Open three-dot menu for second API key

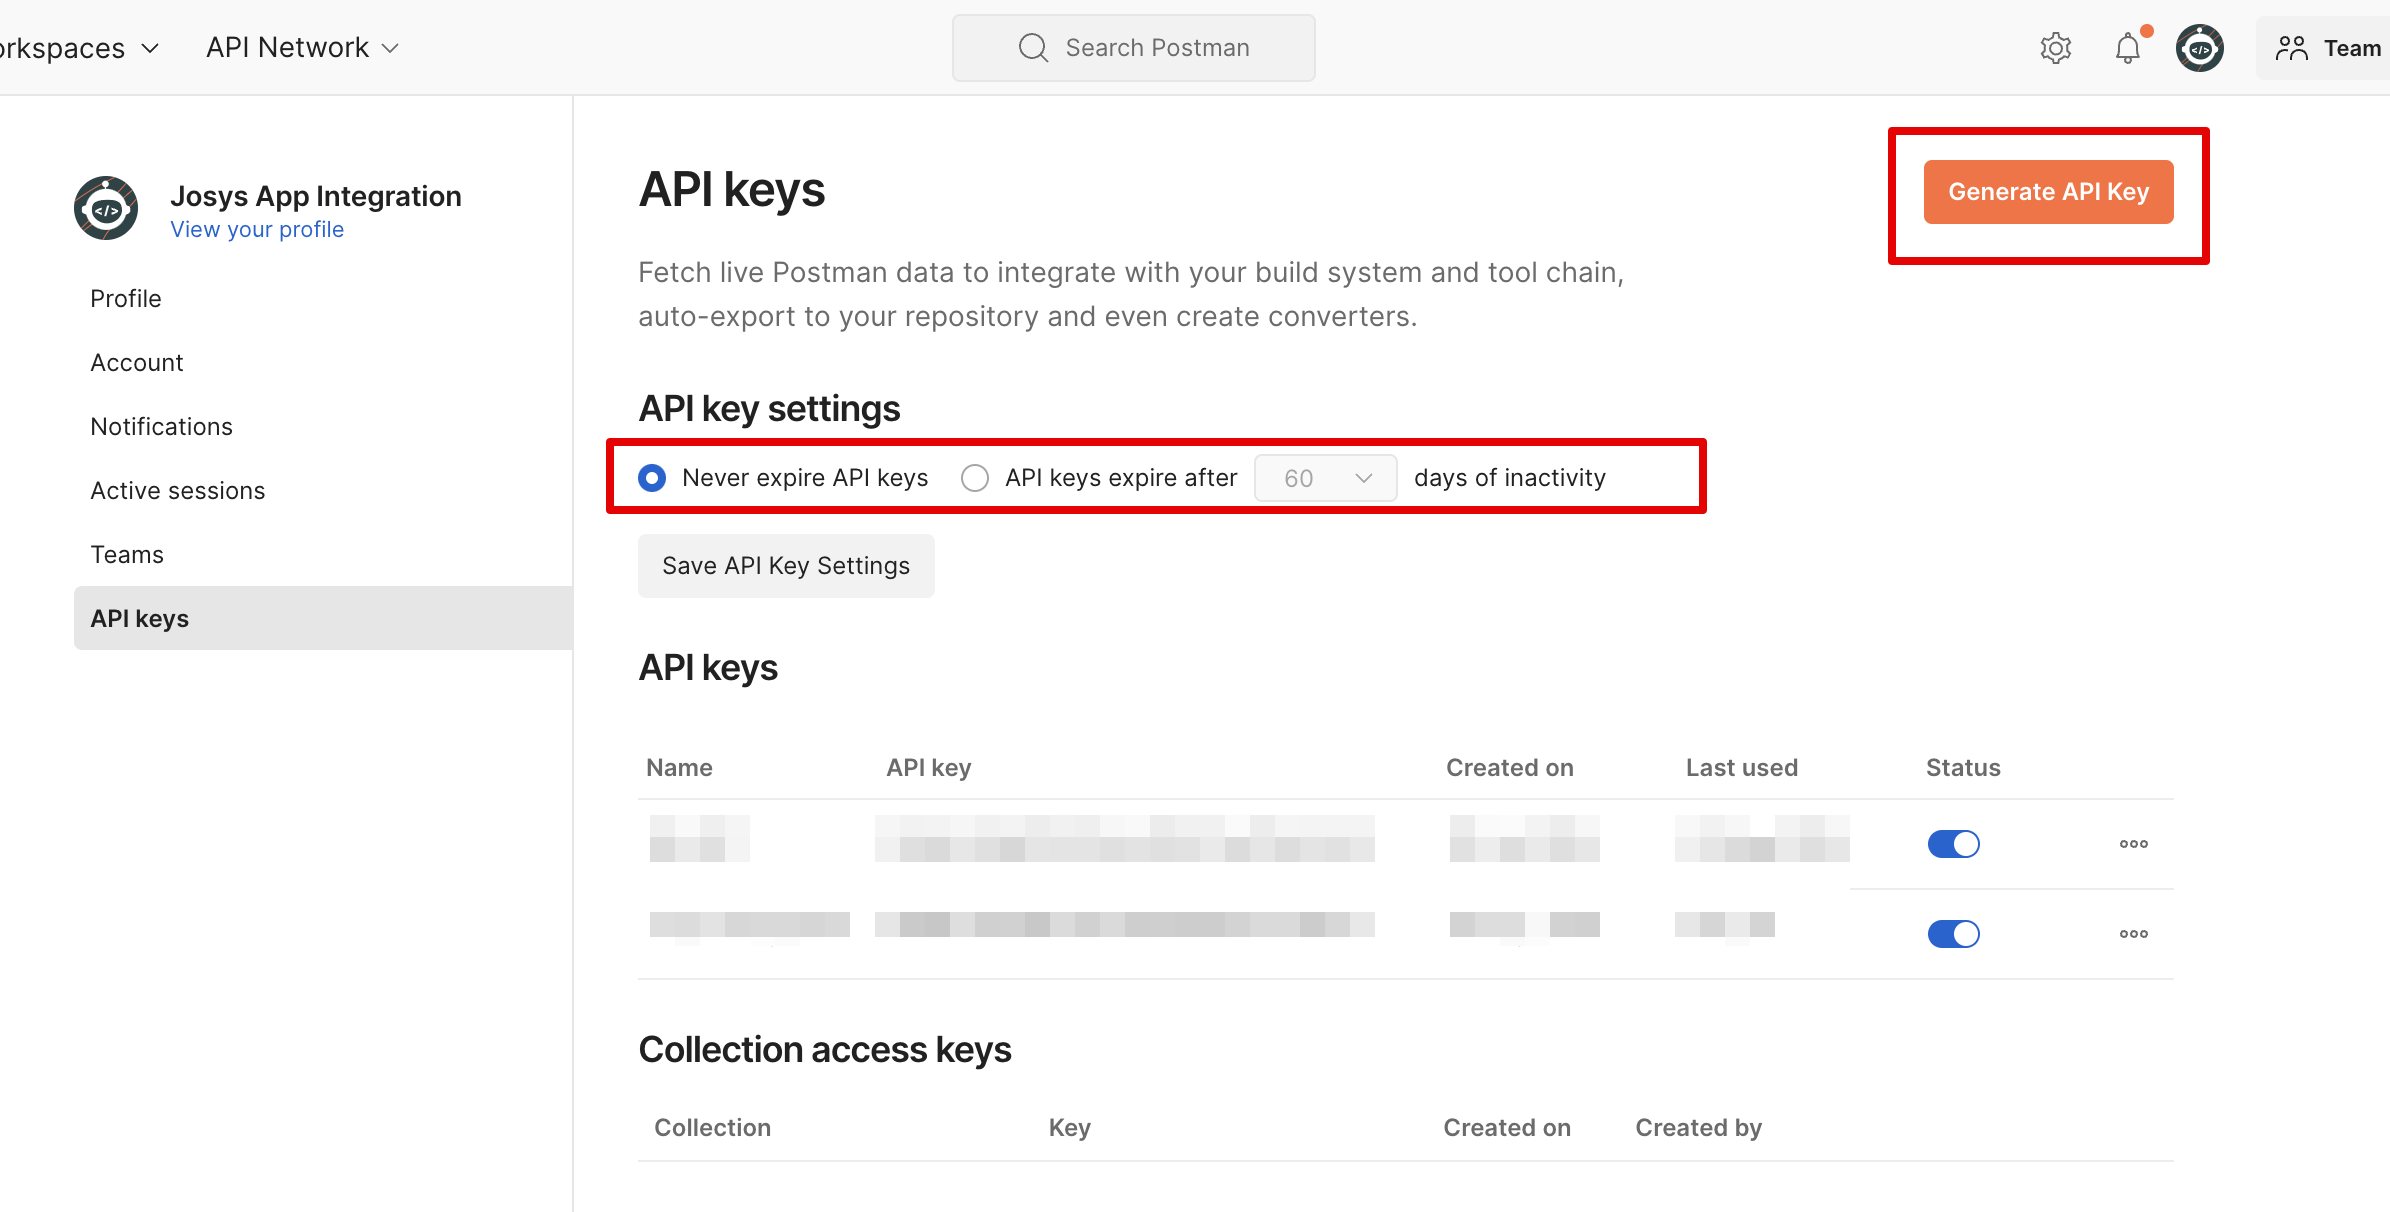tap(2133, 934)
